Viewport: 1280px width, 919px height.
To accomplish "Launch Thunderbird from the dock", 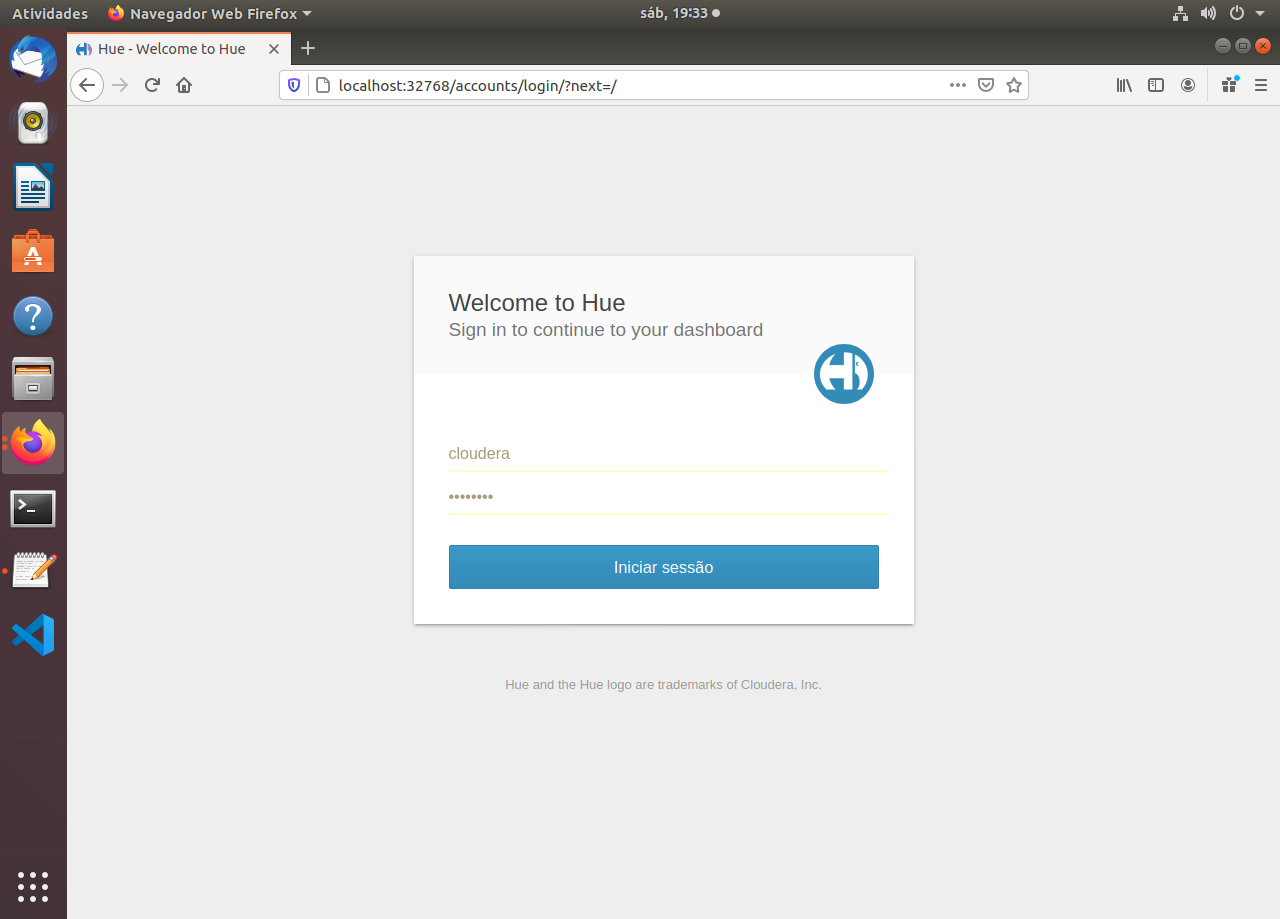I will coord(33,59).
